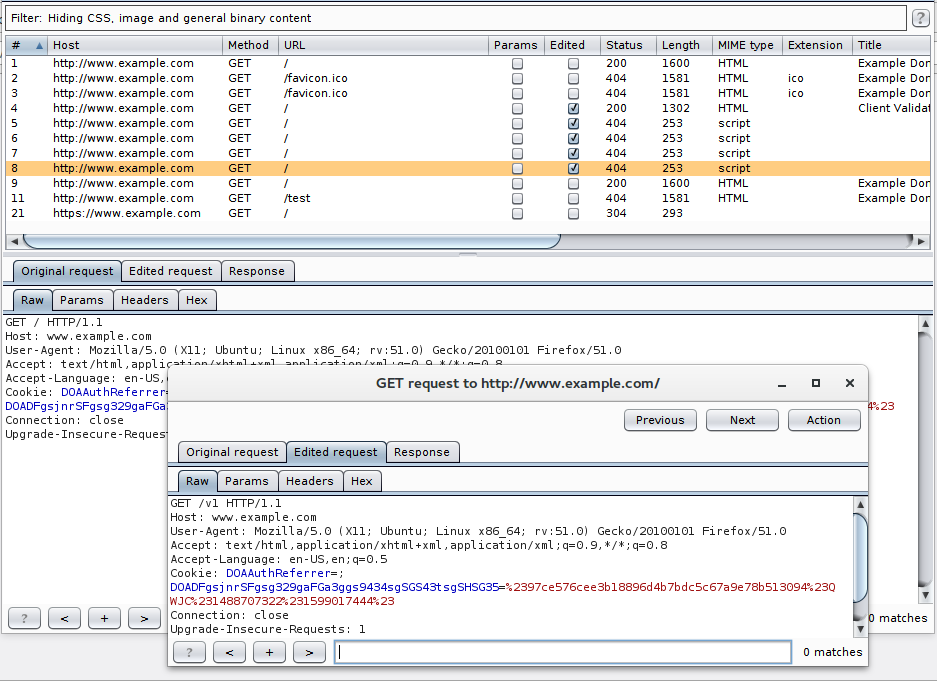Image resolution: width=937 pixels, height=681 pixels.
Task: Click the history table horizontal scrollbar
Action: 292,241
